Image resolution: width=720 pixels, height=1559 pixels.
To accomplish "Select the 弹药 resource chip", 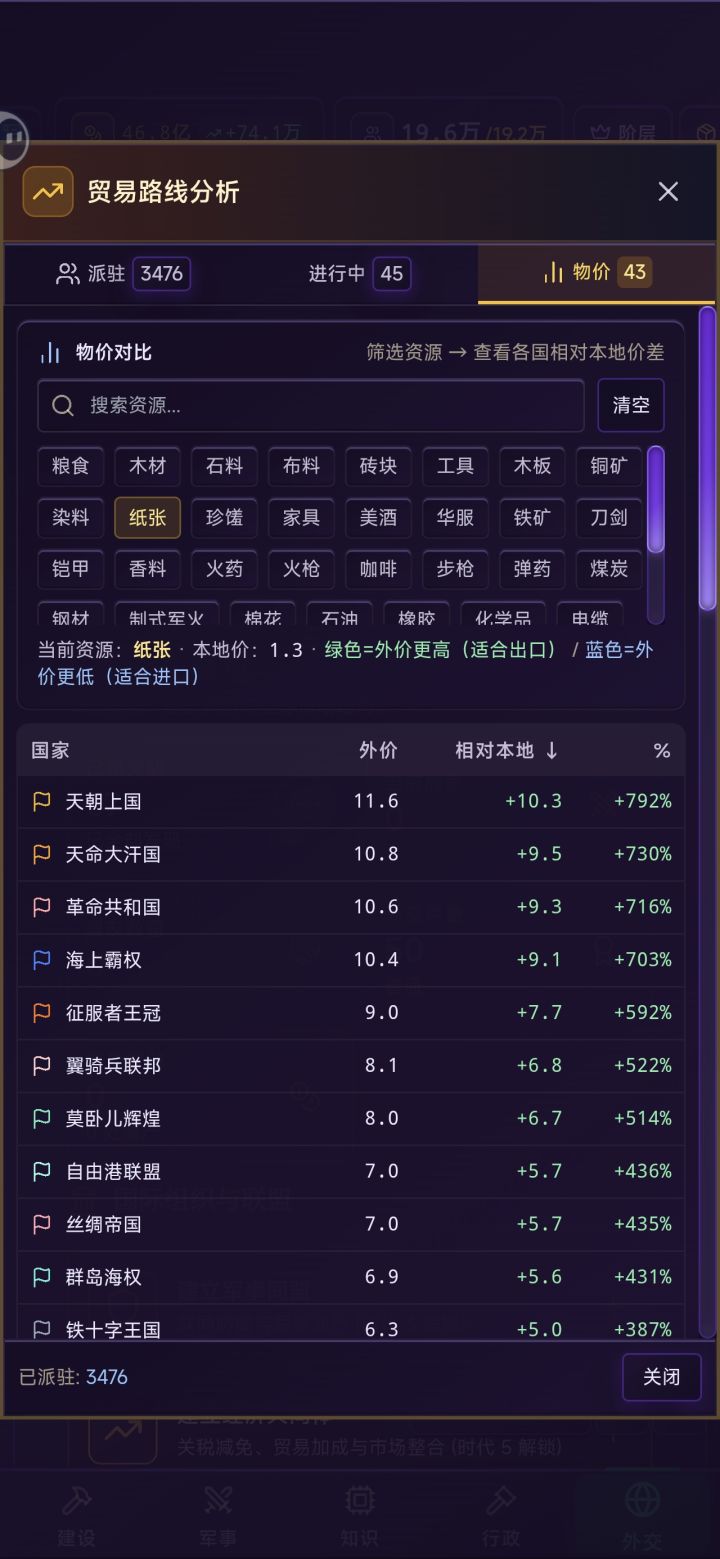I will tap(533, 569).
